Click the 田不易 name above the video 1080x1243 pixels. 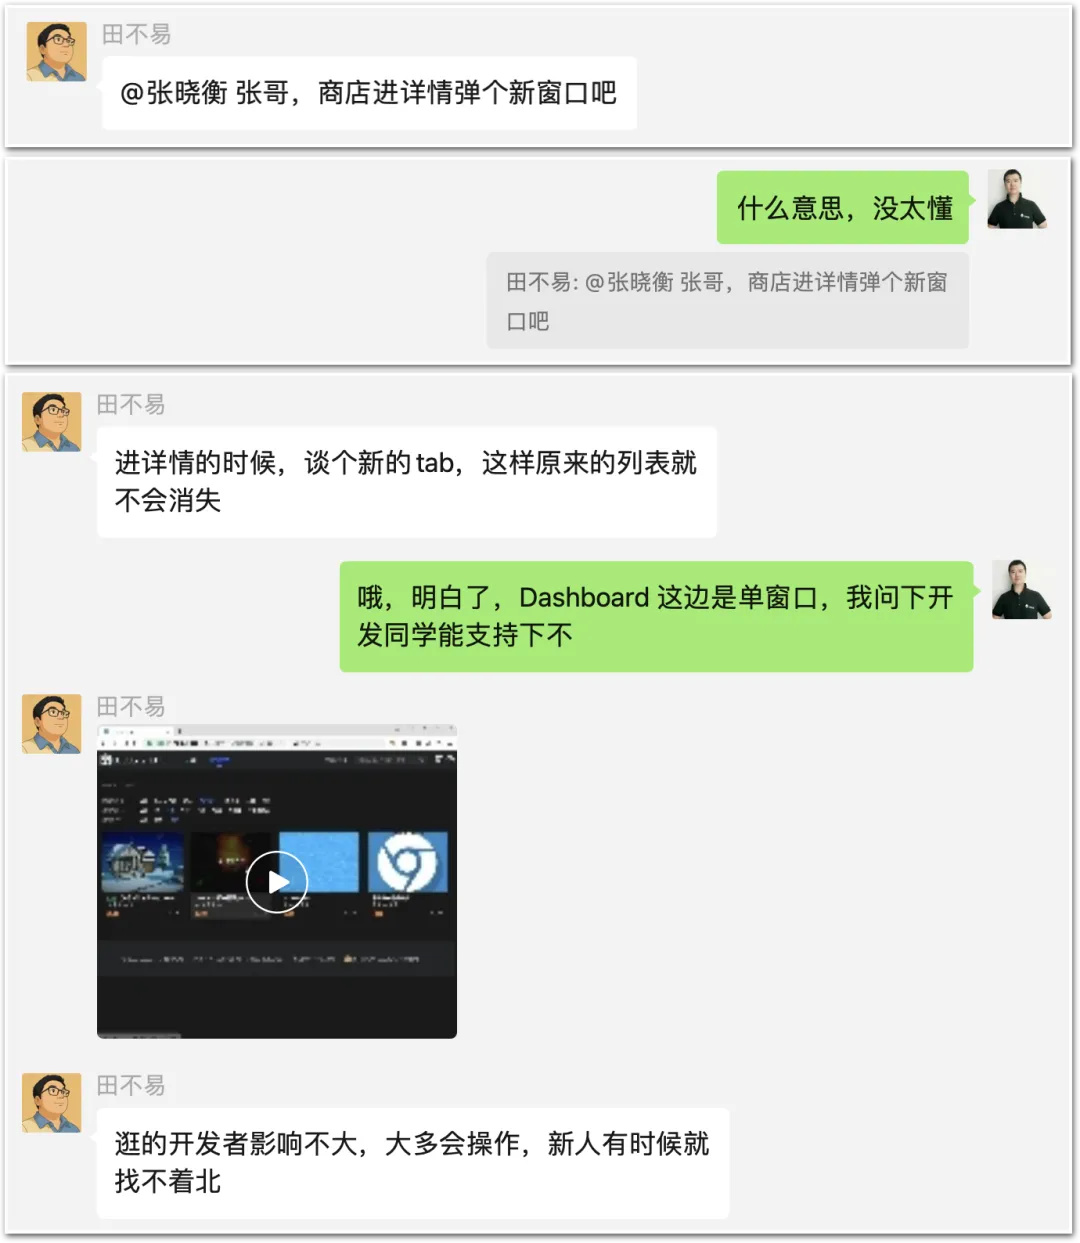pos(131,707)
